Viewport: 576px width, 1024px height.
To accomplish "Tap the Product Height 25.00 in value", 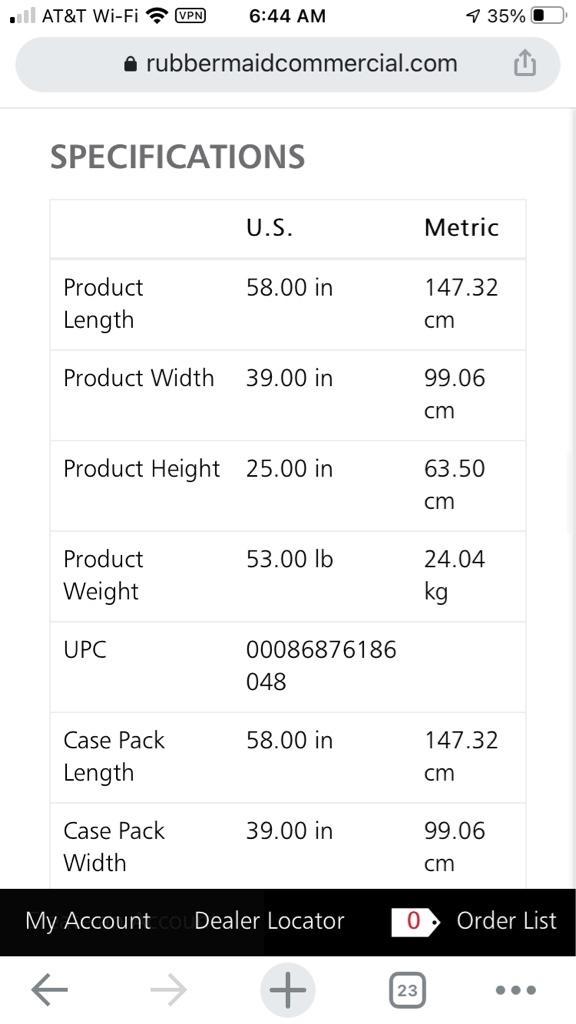I will pos(289,469).
